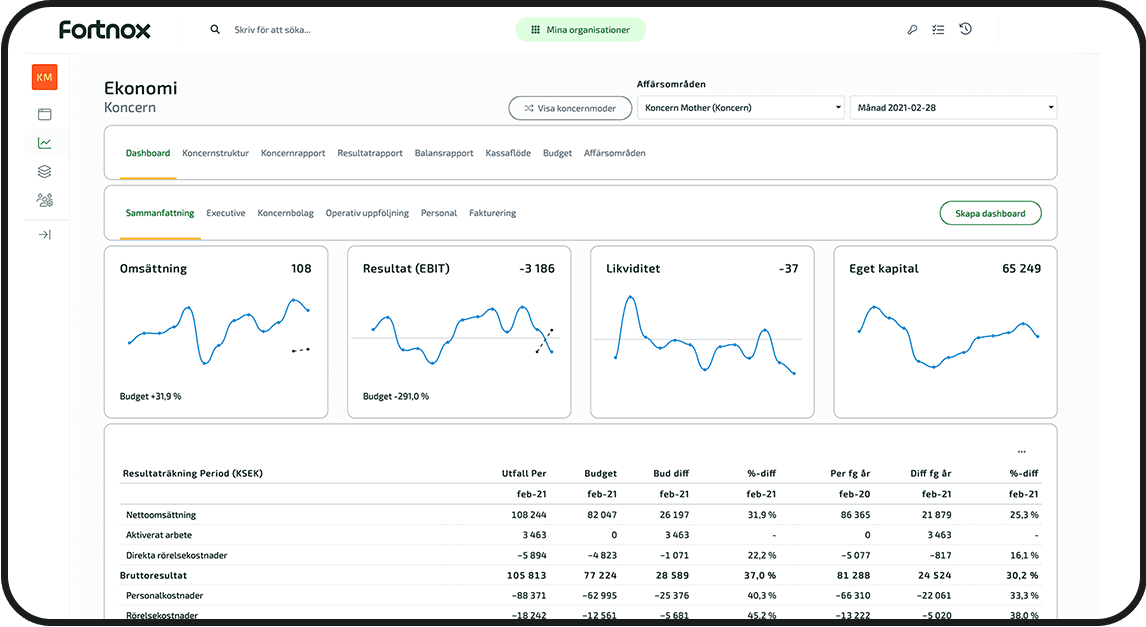Image resolution: width=1146 pixels, height=627 pixels.
Task: Open the Månad 2021-02-28 period dropdown
Action: point(952,107)
